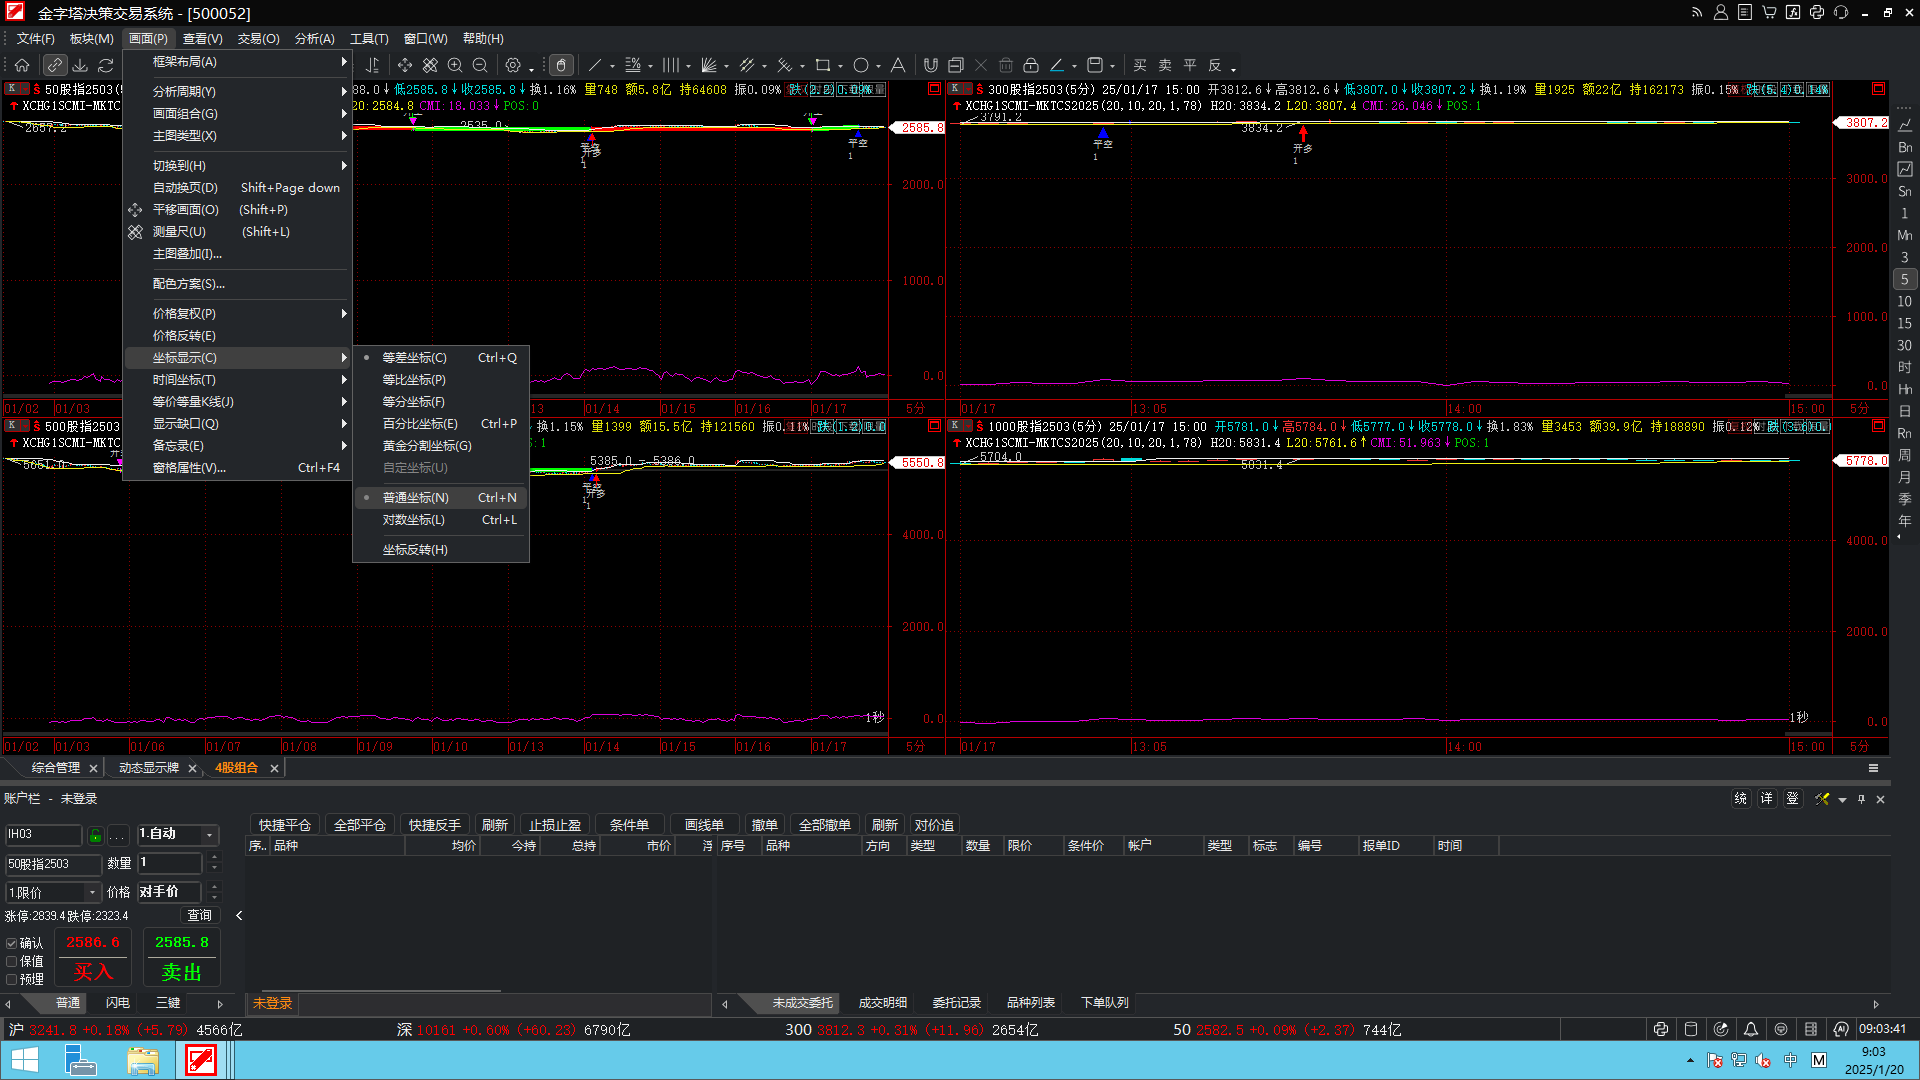Expand the 等价等量K线(J) submenu
Viewport: 1920px width, 1080px height.
click(237, 402)
